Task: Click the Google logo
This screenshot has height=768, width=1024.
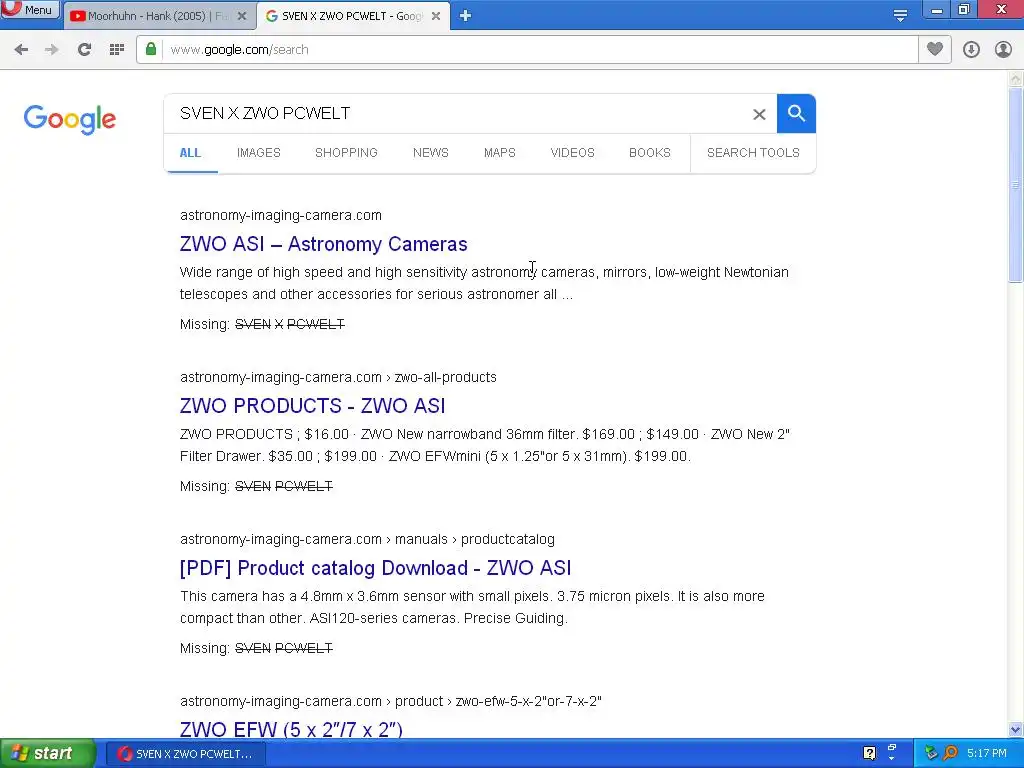Action: tap(70, 120)
